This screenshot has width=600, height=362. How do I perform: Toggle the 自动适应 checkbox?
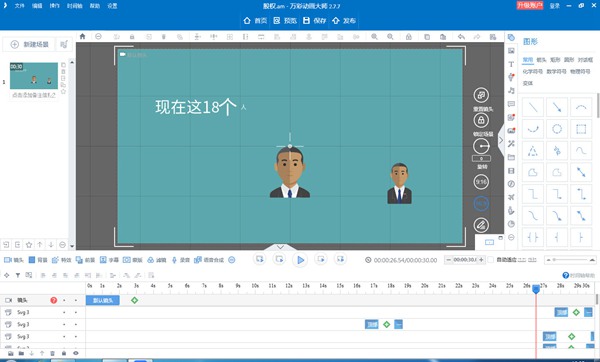(491, 260)
